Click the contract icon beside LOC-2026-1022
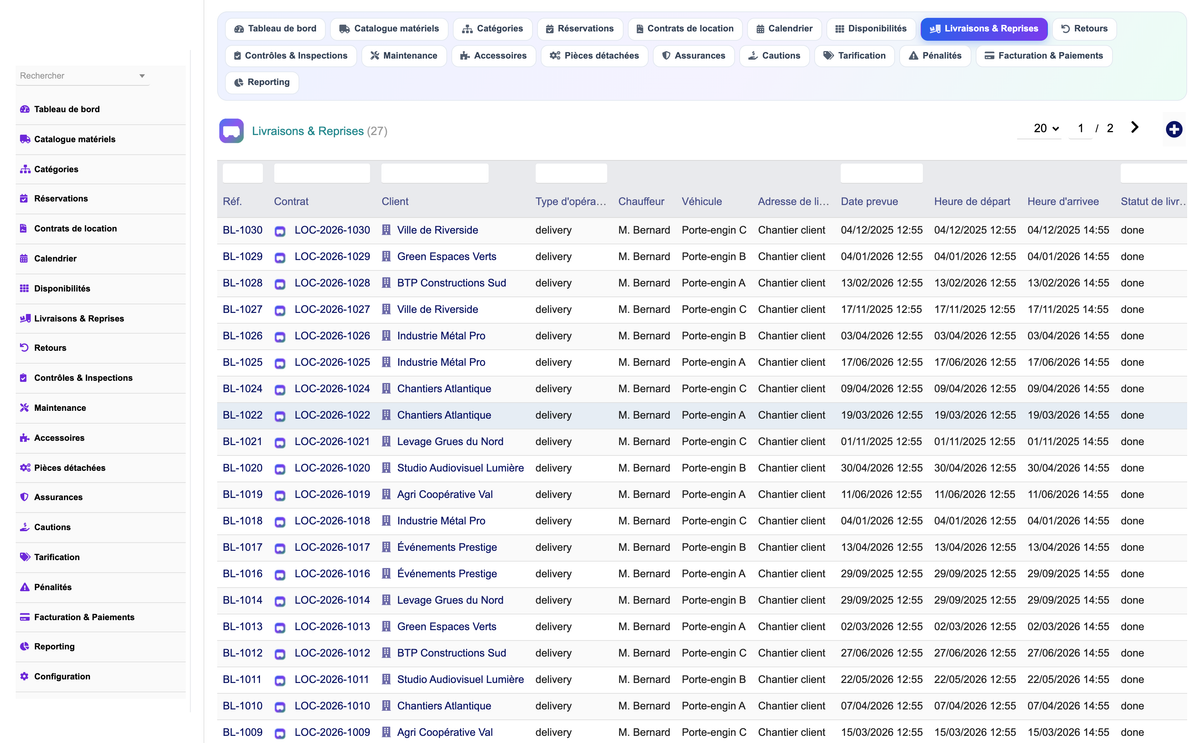The height and width of the screenshot is (743, 1200). coord(280,416)
